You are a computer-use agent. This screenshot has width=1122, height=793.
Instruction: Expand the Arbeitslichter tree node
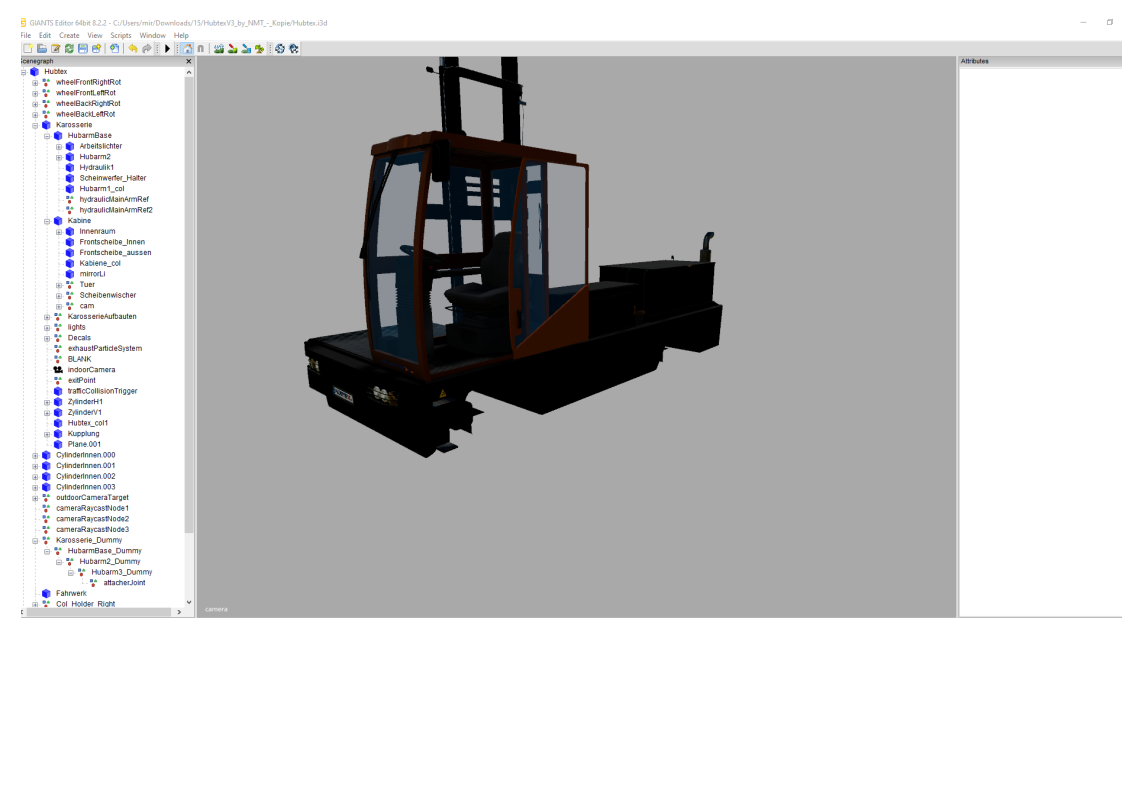tap(59, 146)
